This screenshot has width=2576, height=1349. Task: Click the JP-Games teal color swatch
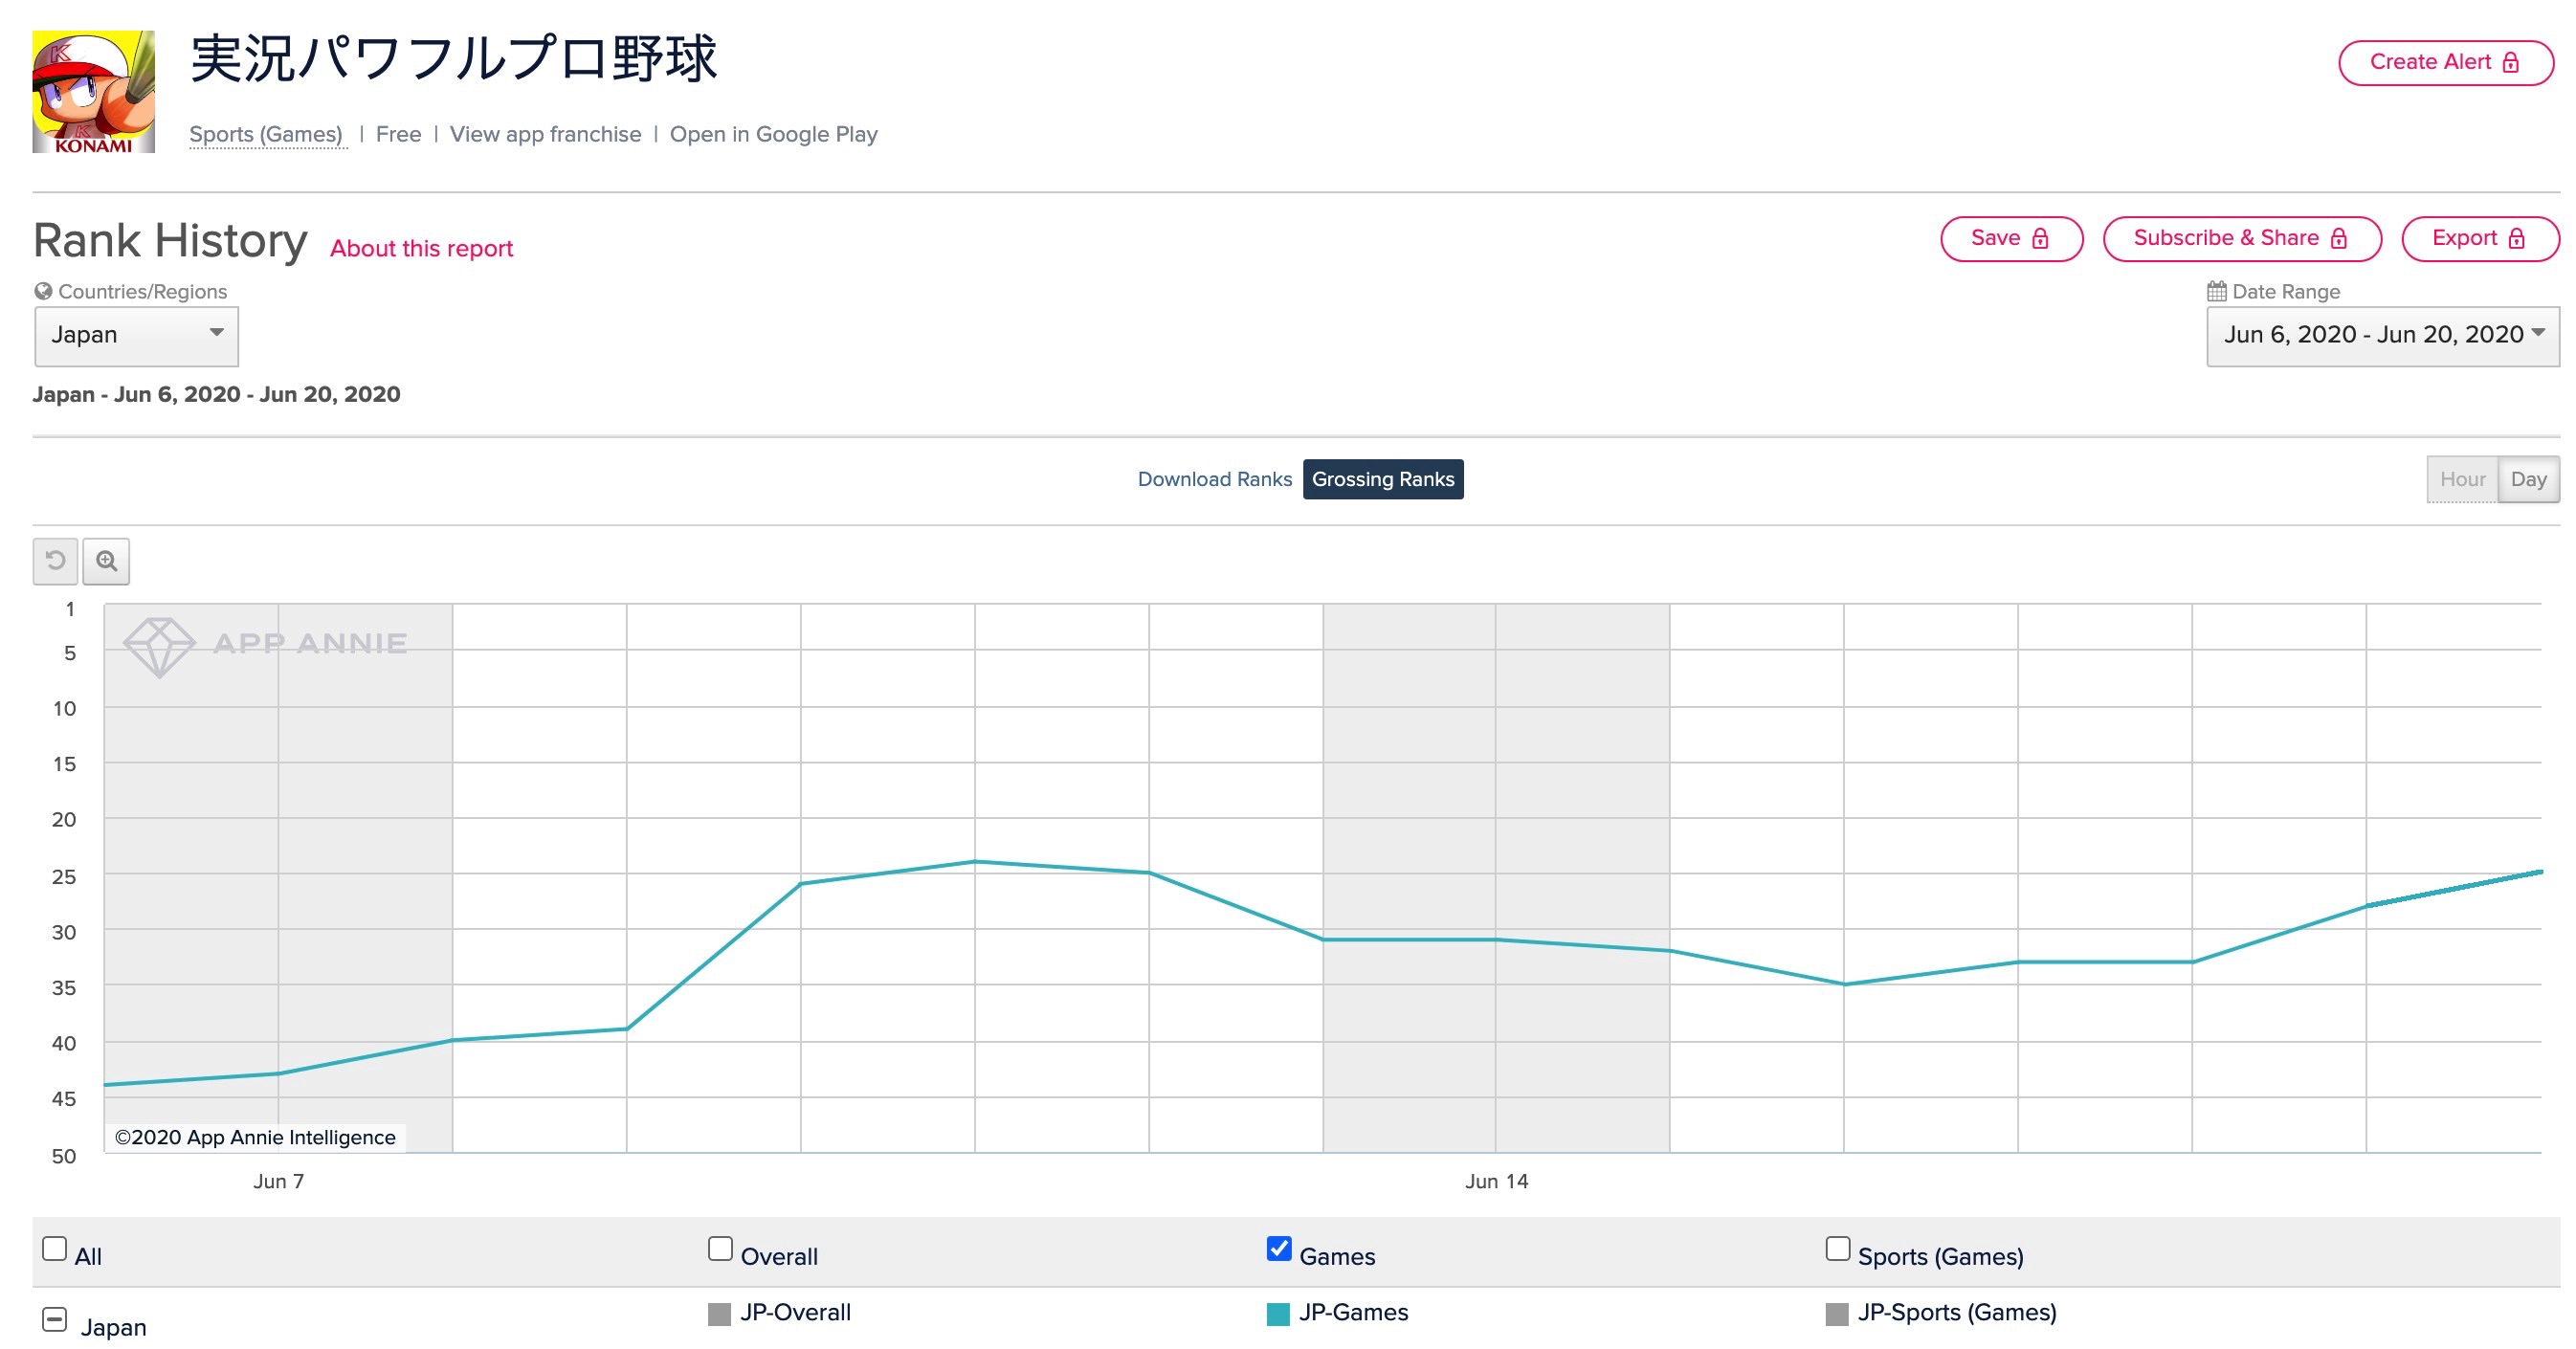click(x=1278, y=1314)
